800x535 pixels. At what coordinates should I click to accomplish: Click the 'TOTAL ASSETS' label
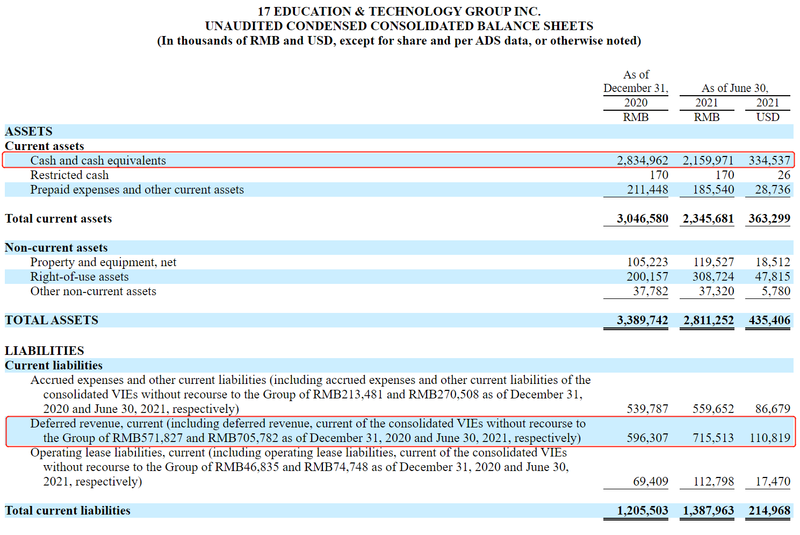click(x=51, y=320)
